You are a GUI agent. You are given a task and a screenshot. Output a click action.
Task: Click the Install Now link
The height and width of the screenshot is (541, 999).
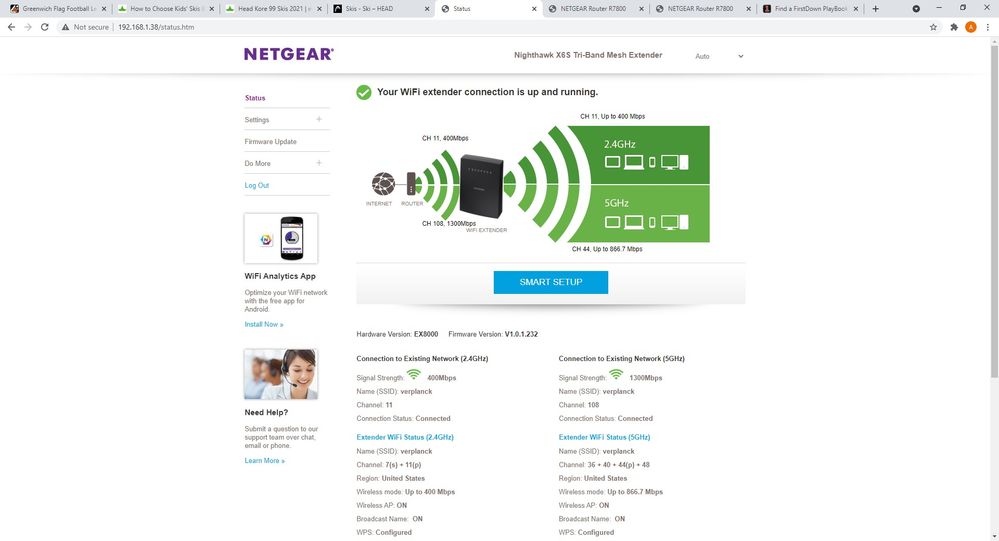click(x=264, y=324)
